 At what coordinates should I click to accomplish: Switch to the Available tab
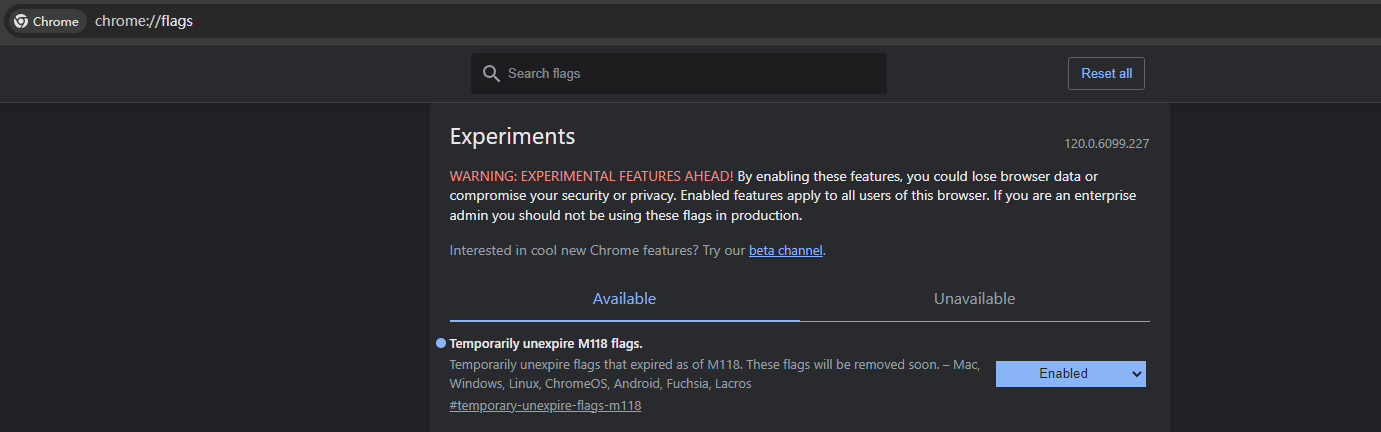624,299
